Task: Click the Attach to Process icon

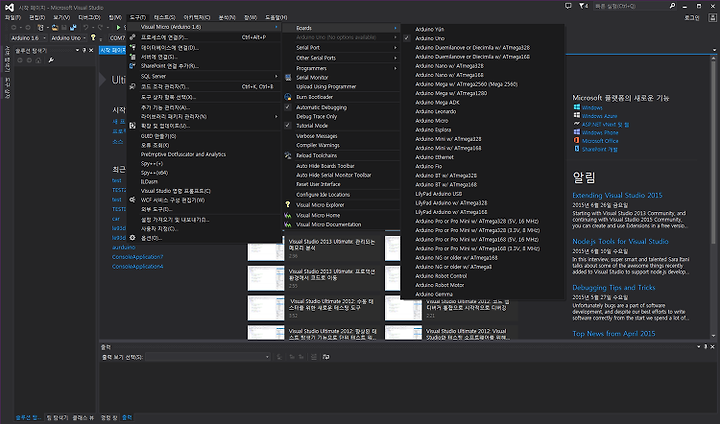Action: [133, 37]
